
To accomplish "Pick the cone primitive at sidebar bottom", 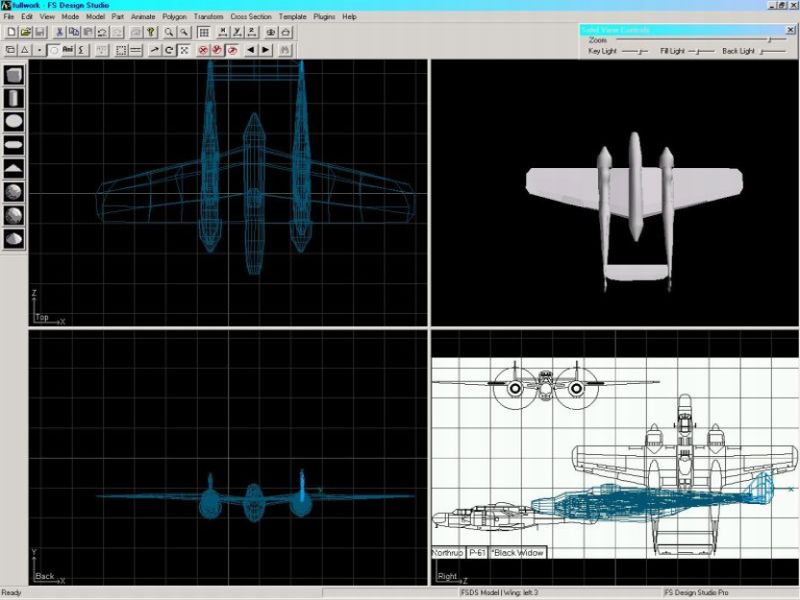I will [14, 238].
